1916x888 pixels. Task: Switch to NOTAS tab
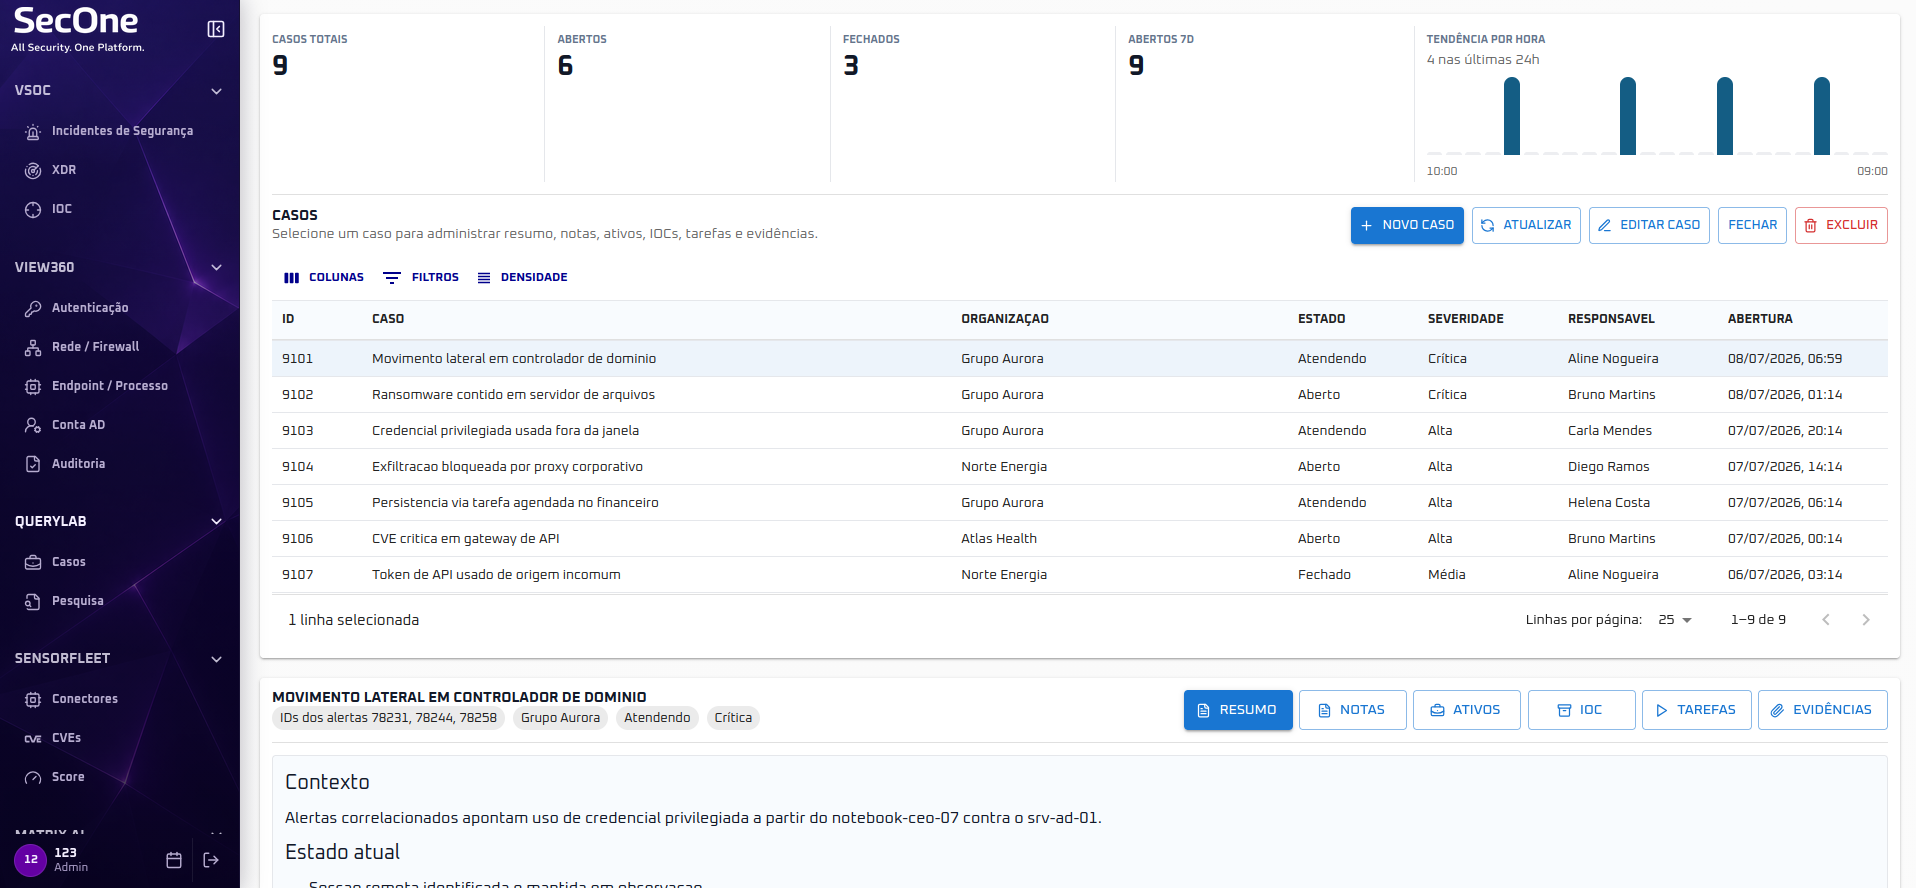(1352, 710)
